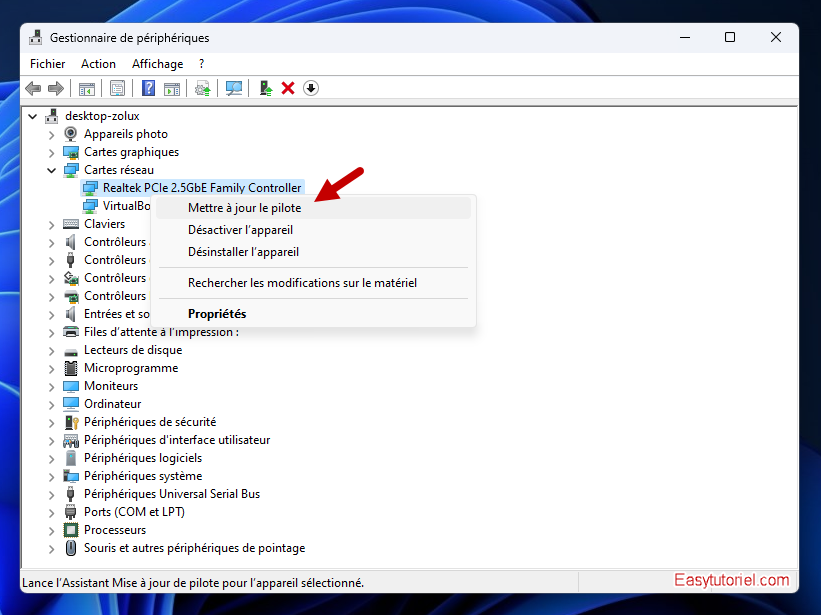Viewport: 821px width, 615px height.
Task: Click the desktop-zolux computer icon
Action: tap(51, 116)
